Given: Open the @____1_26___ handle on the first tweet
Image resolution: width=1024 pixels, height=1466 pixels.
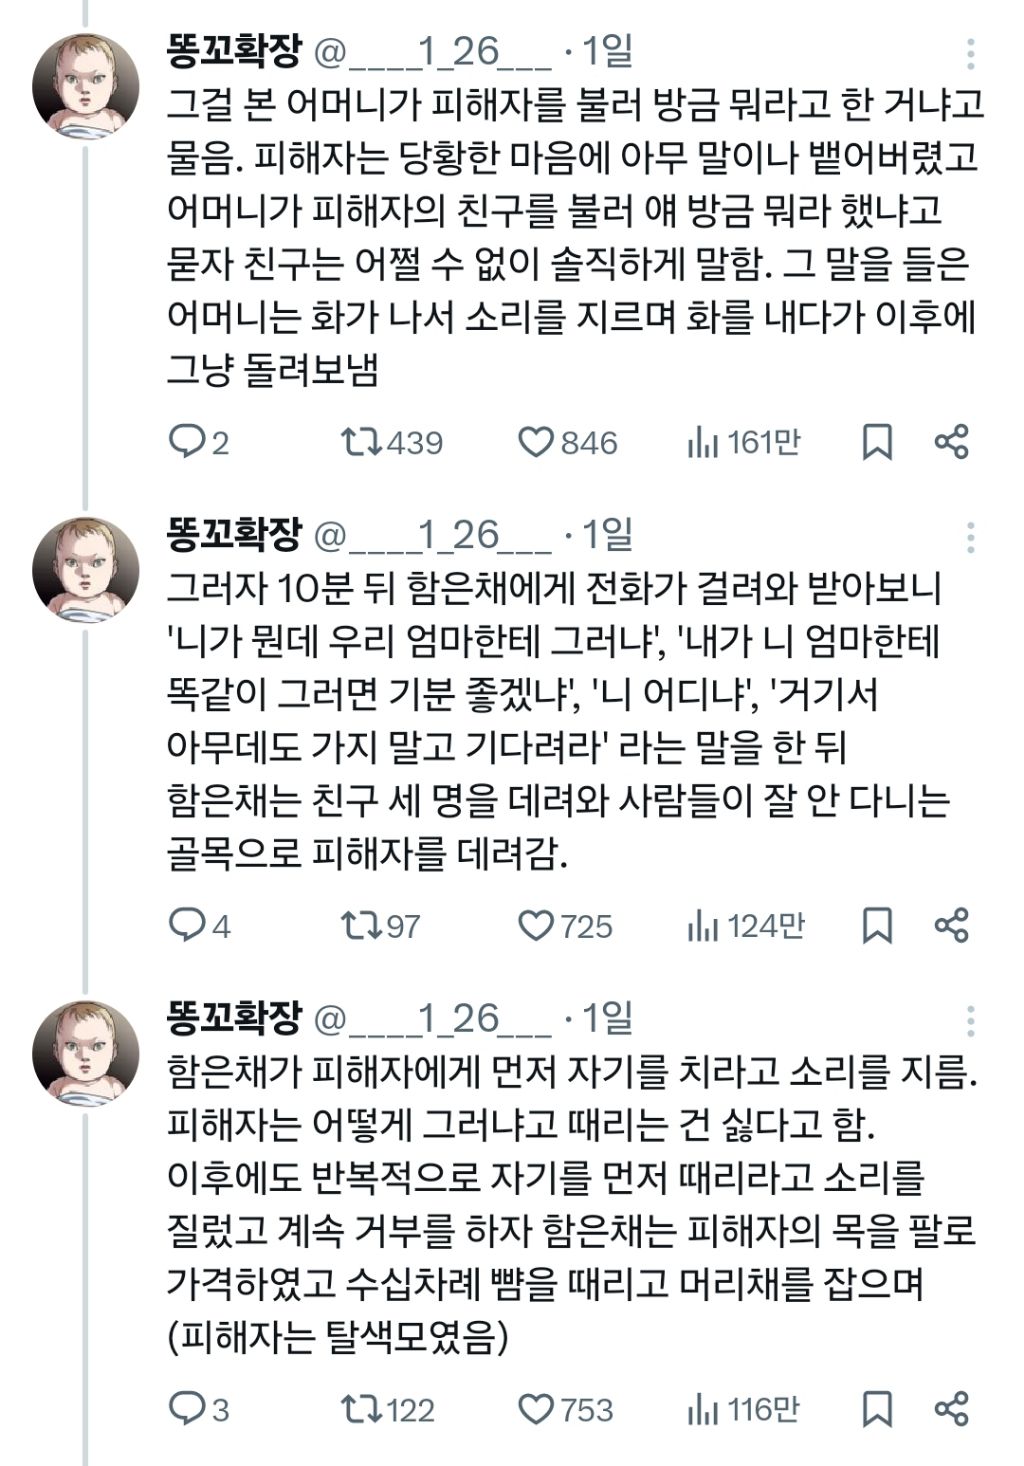Looking at the screenshot, I should [433, 52].
